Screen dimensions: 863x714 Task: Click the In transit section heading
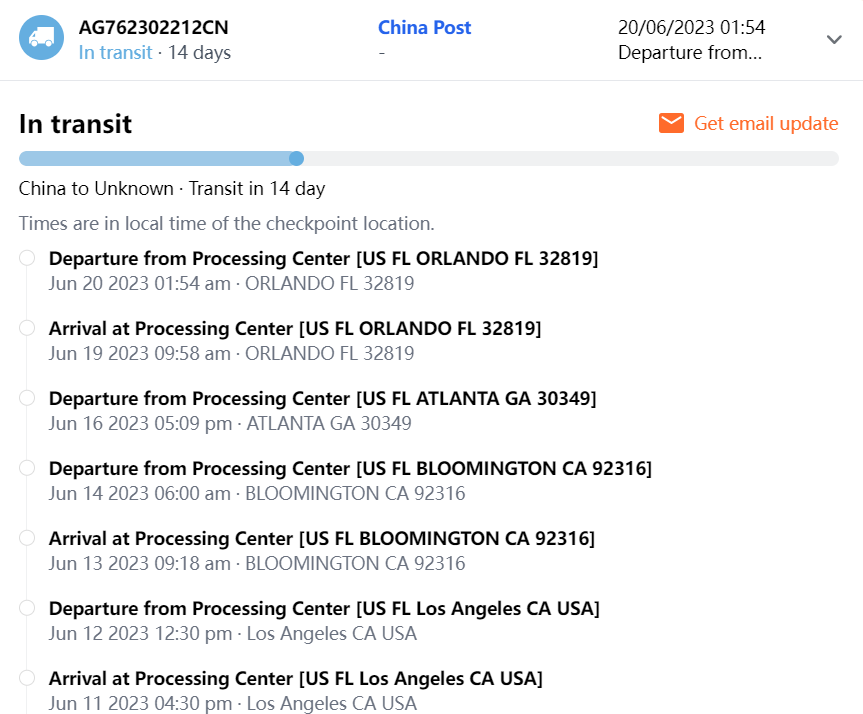coord(75,124)
